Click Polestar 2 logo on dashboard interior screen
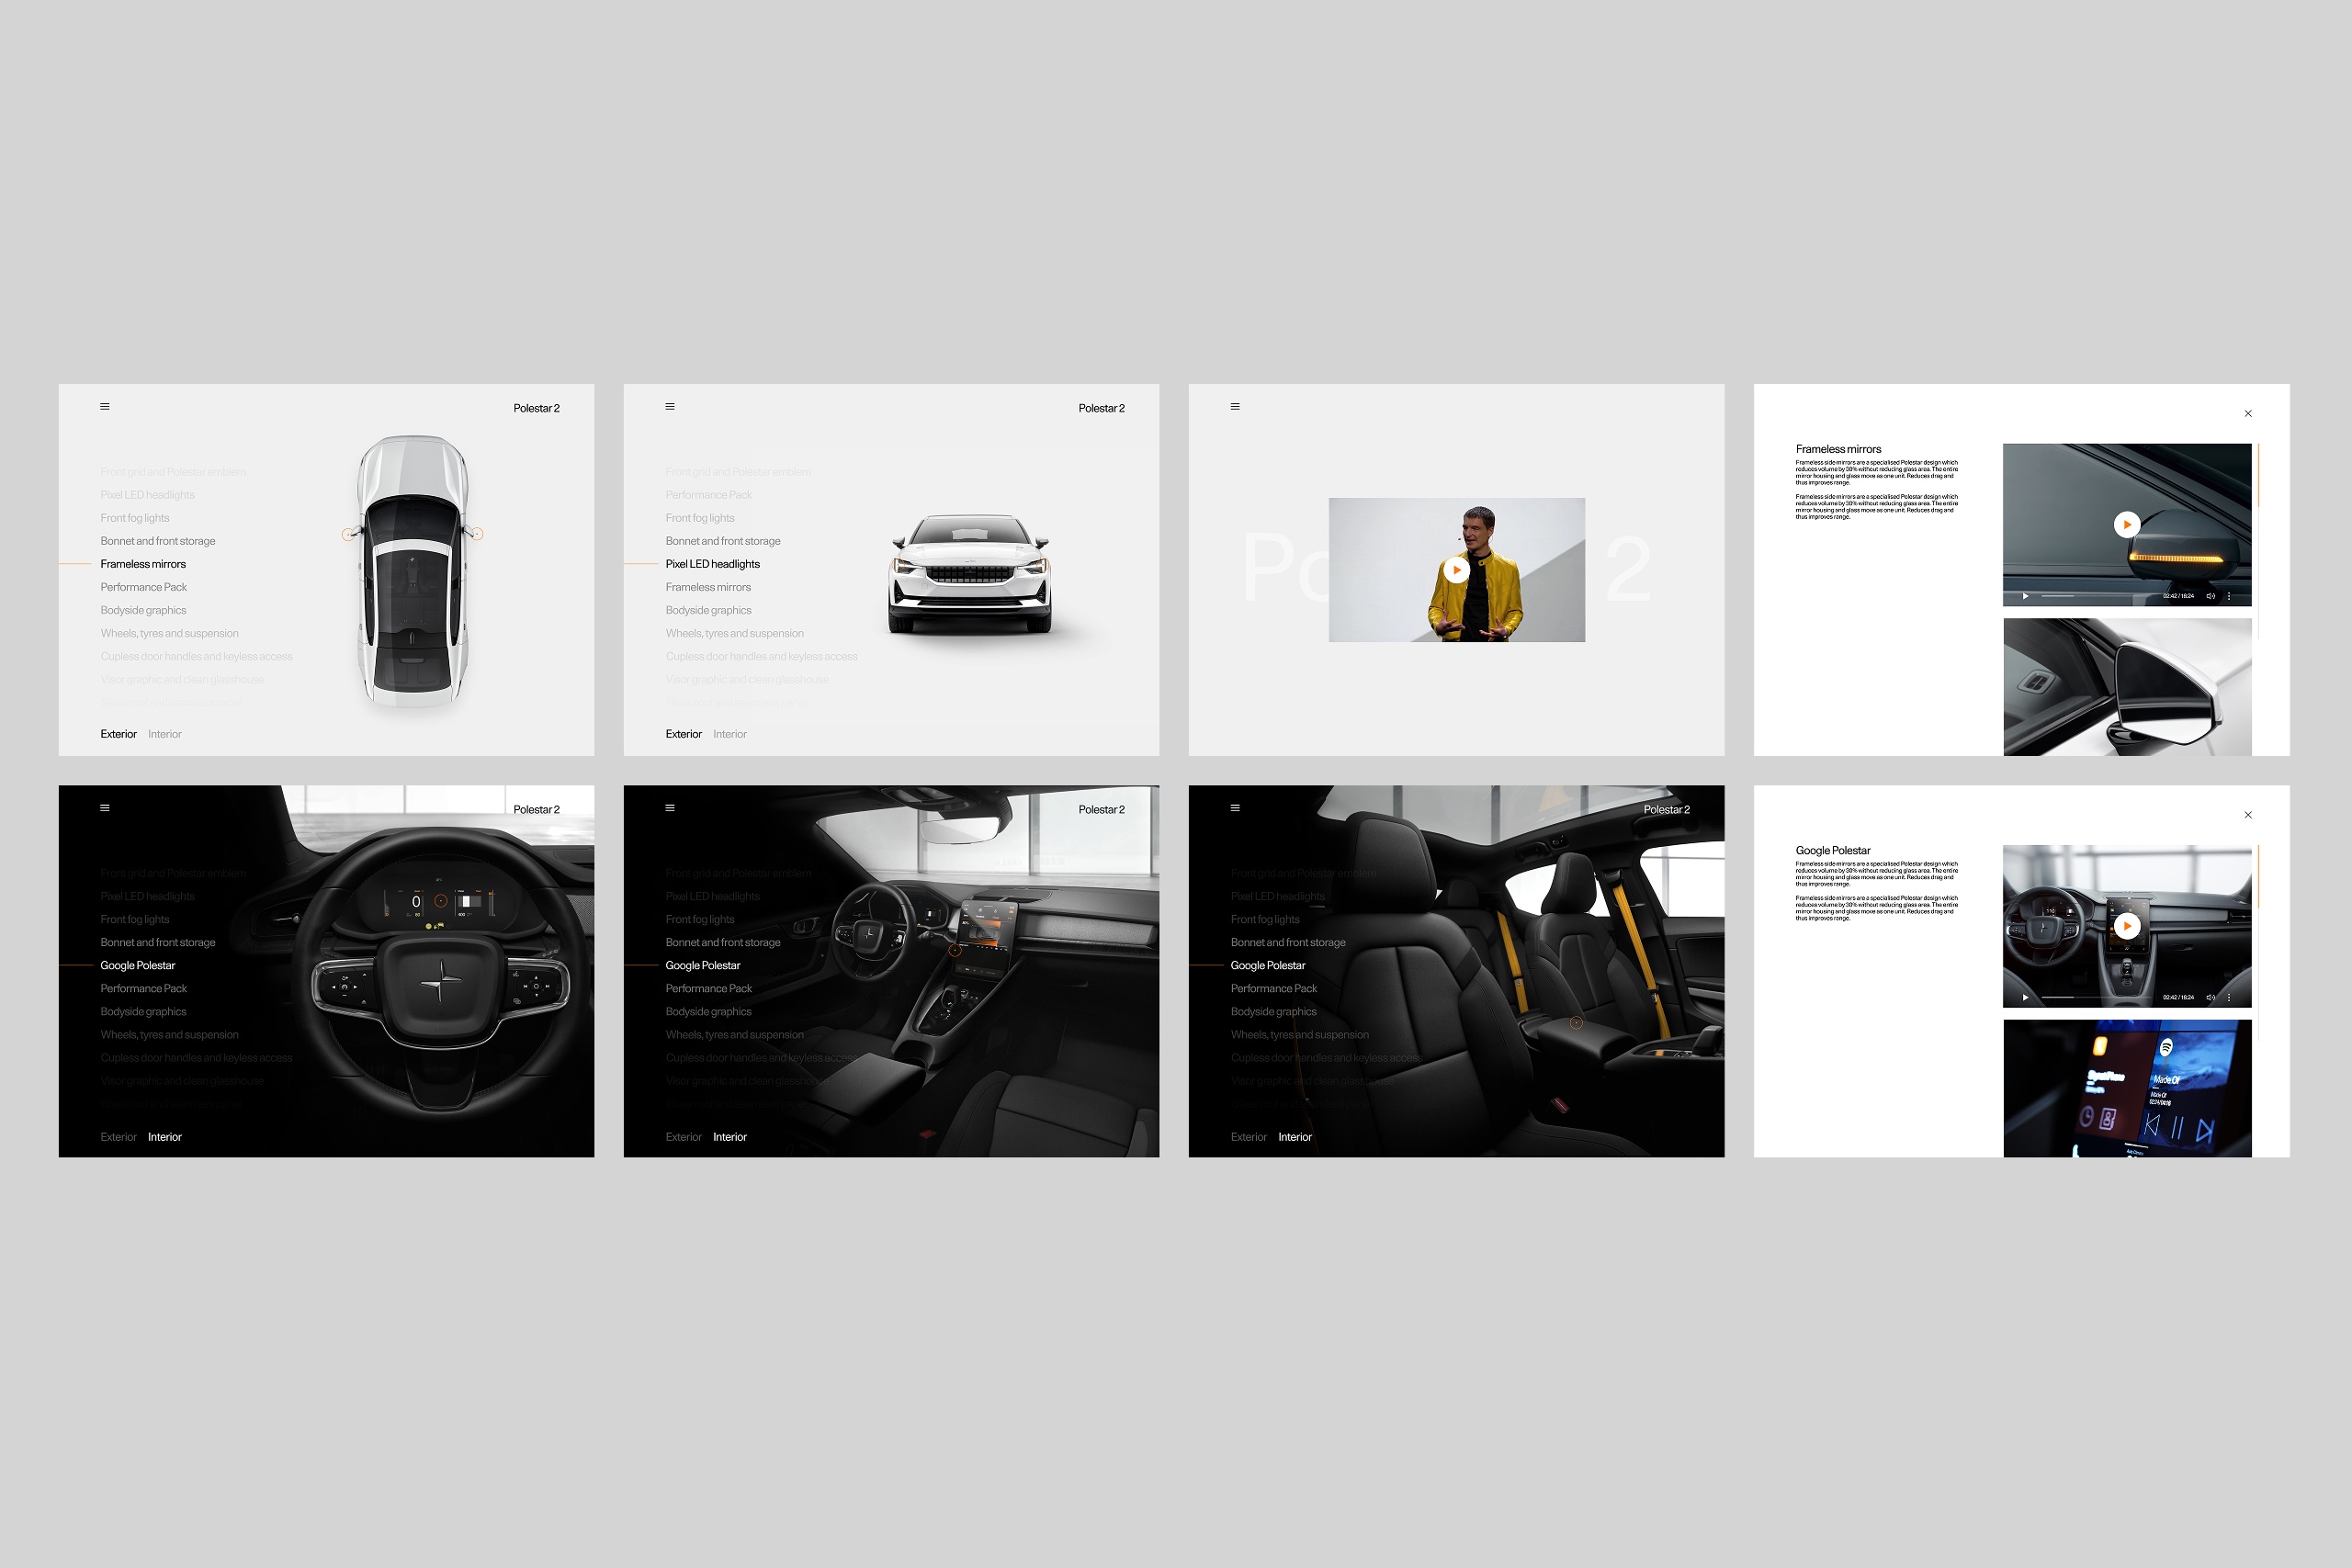This screenshot has width=2352, height=1568. (x=1101, y=809)
